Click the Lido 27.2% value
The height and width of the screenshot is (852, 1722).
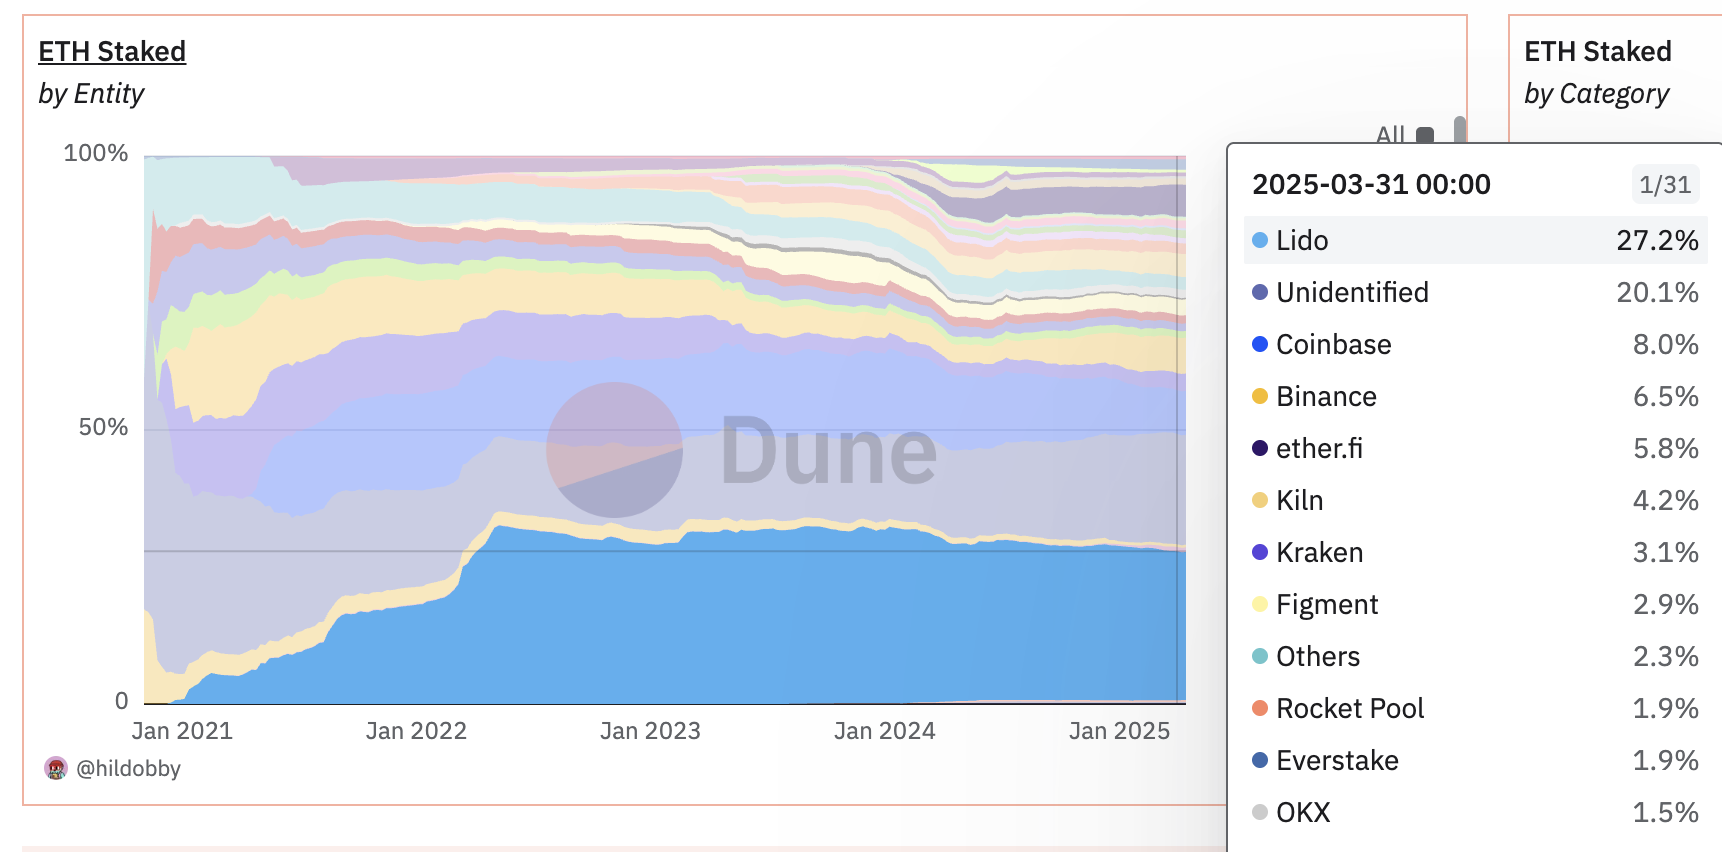1657,240
